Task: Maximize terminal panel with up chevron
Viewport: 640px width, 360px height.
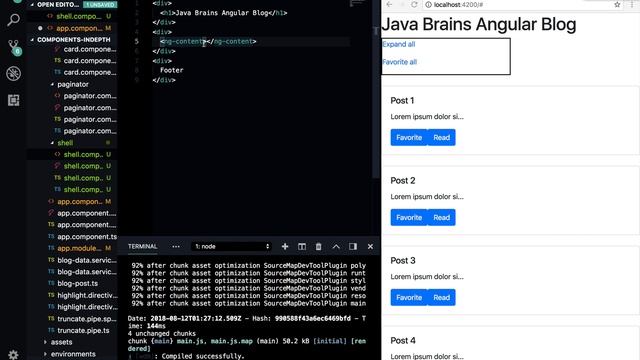Action: tap(336, 247)
